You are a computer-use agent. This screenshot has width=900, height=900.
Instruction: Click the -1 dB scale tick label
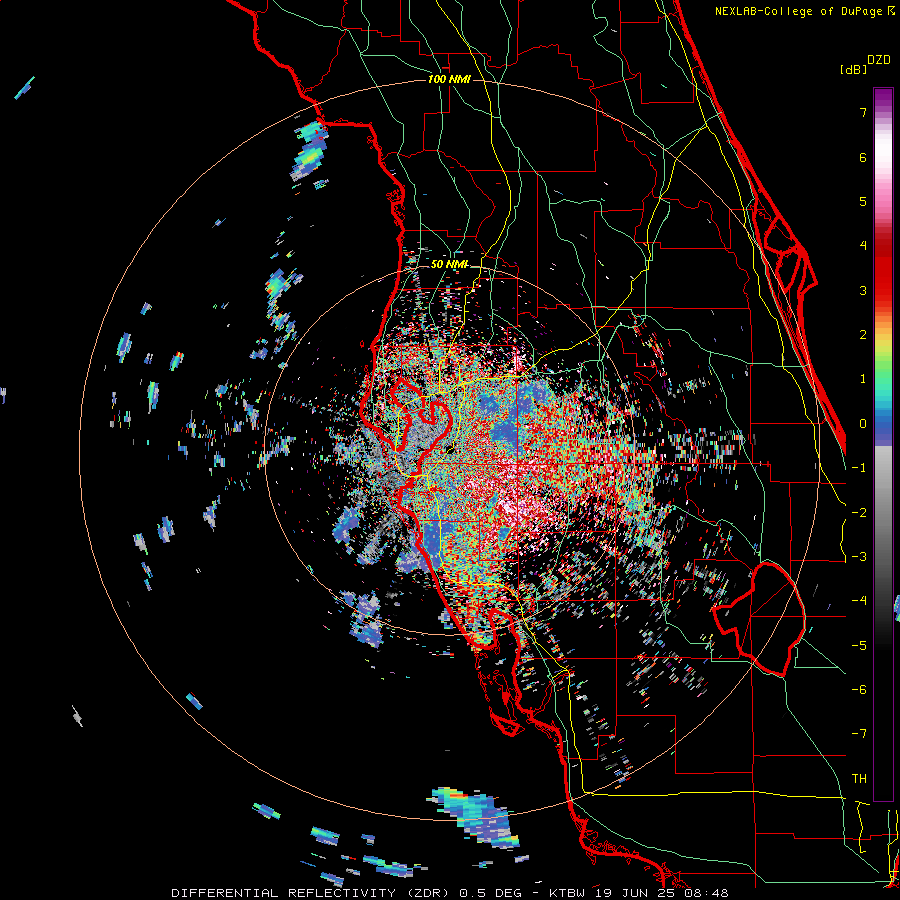tap(859, 468)
